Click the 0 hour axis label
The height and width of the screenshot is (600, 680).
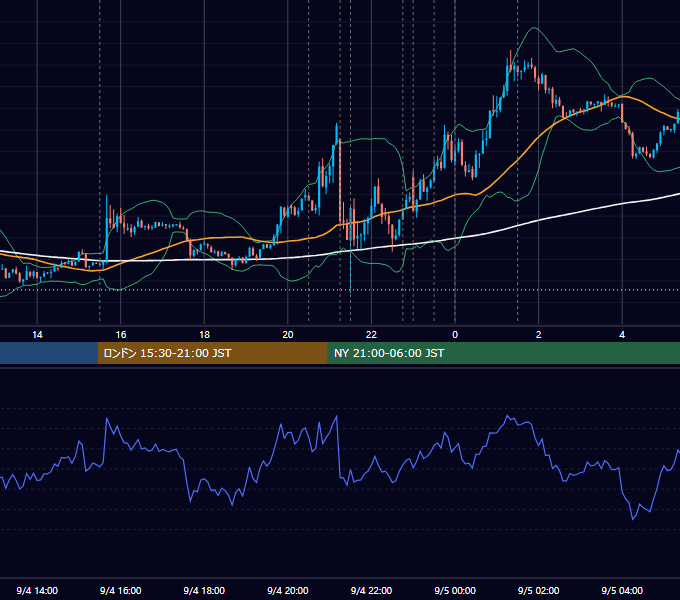455,335
